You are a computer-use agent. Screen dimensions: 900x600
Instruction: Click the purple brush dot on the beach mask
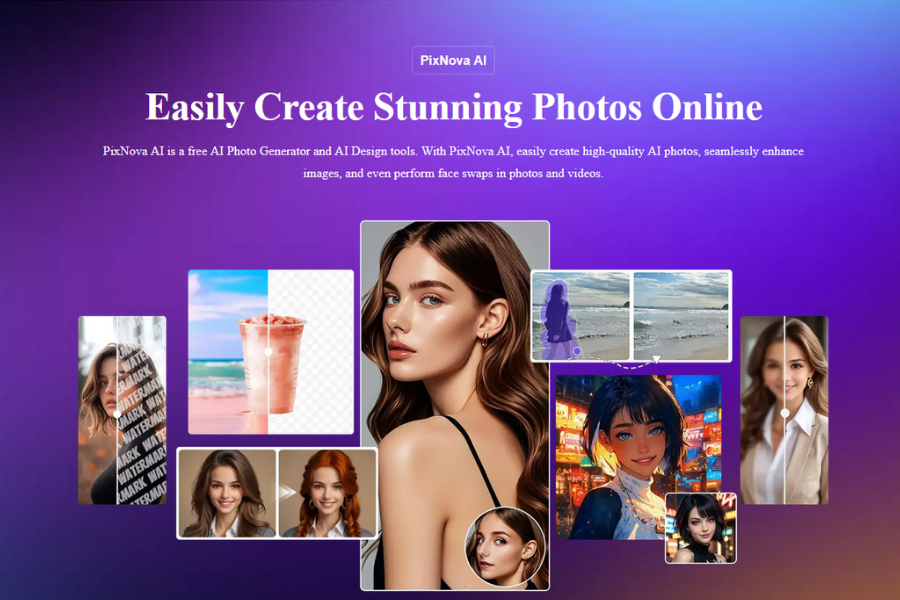[x=577, y=351]
